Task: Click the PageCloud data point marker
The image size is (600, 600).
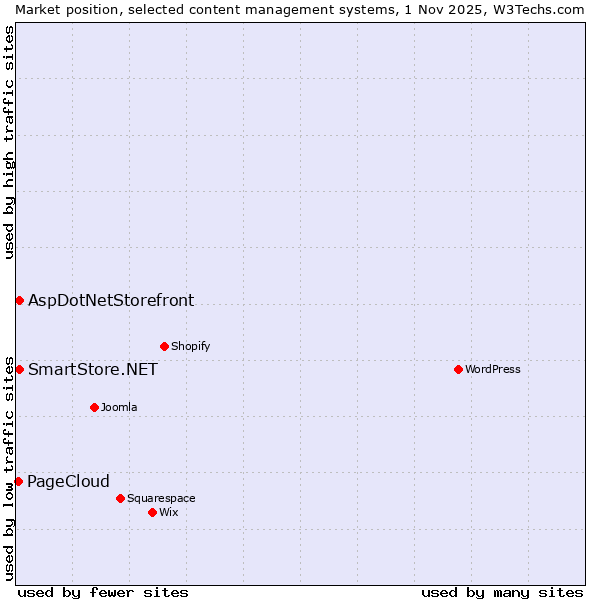Action: point(18,481)
